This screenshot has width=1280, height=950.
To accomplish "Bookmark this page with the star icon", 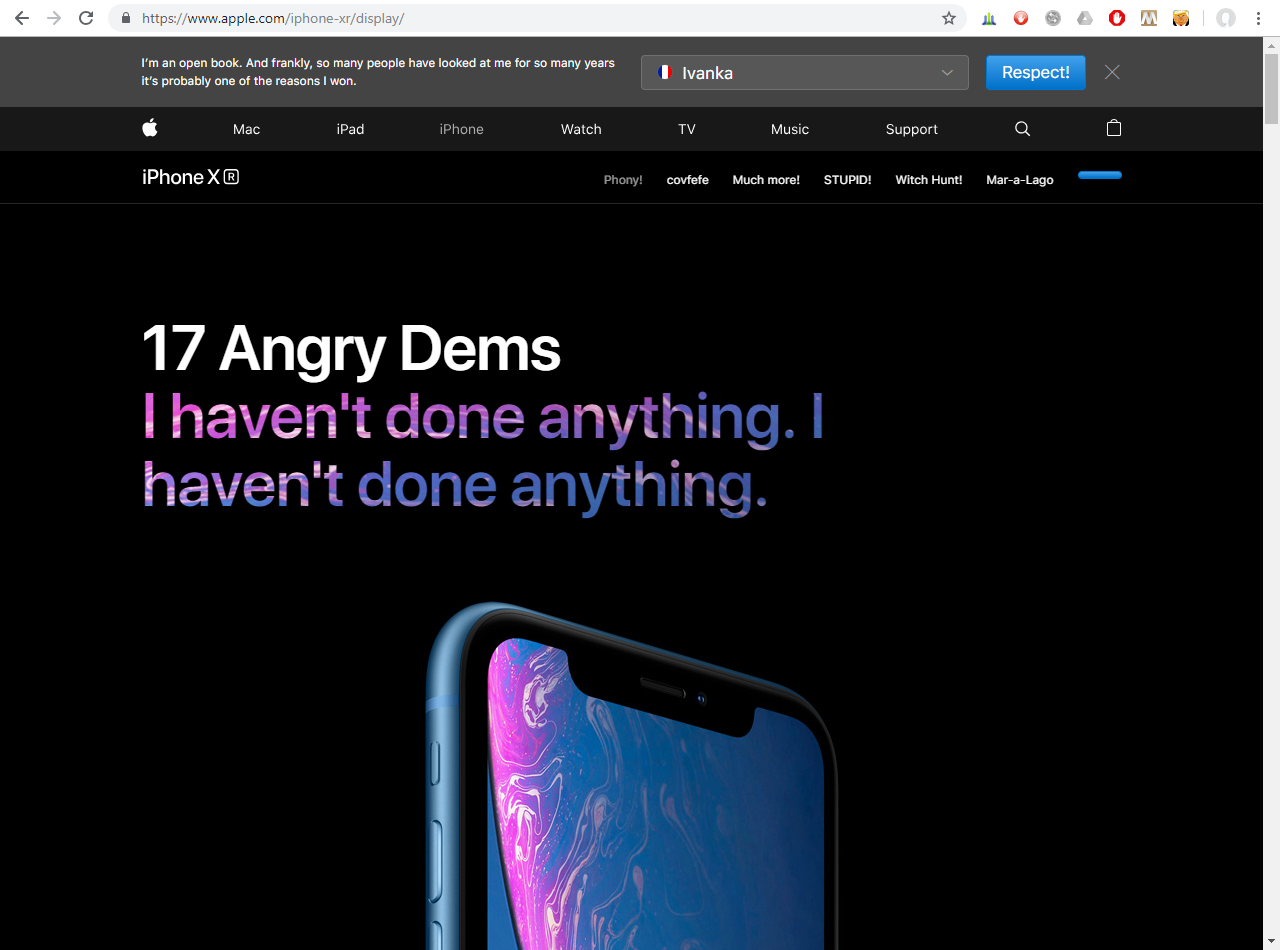I will (x=949, y=18).
